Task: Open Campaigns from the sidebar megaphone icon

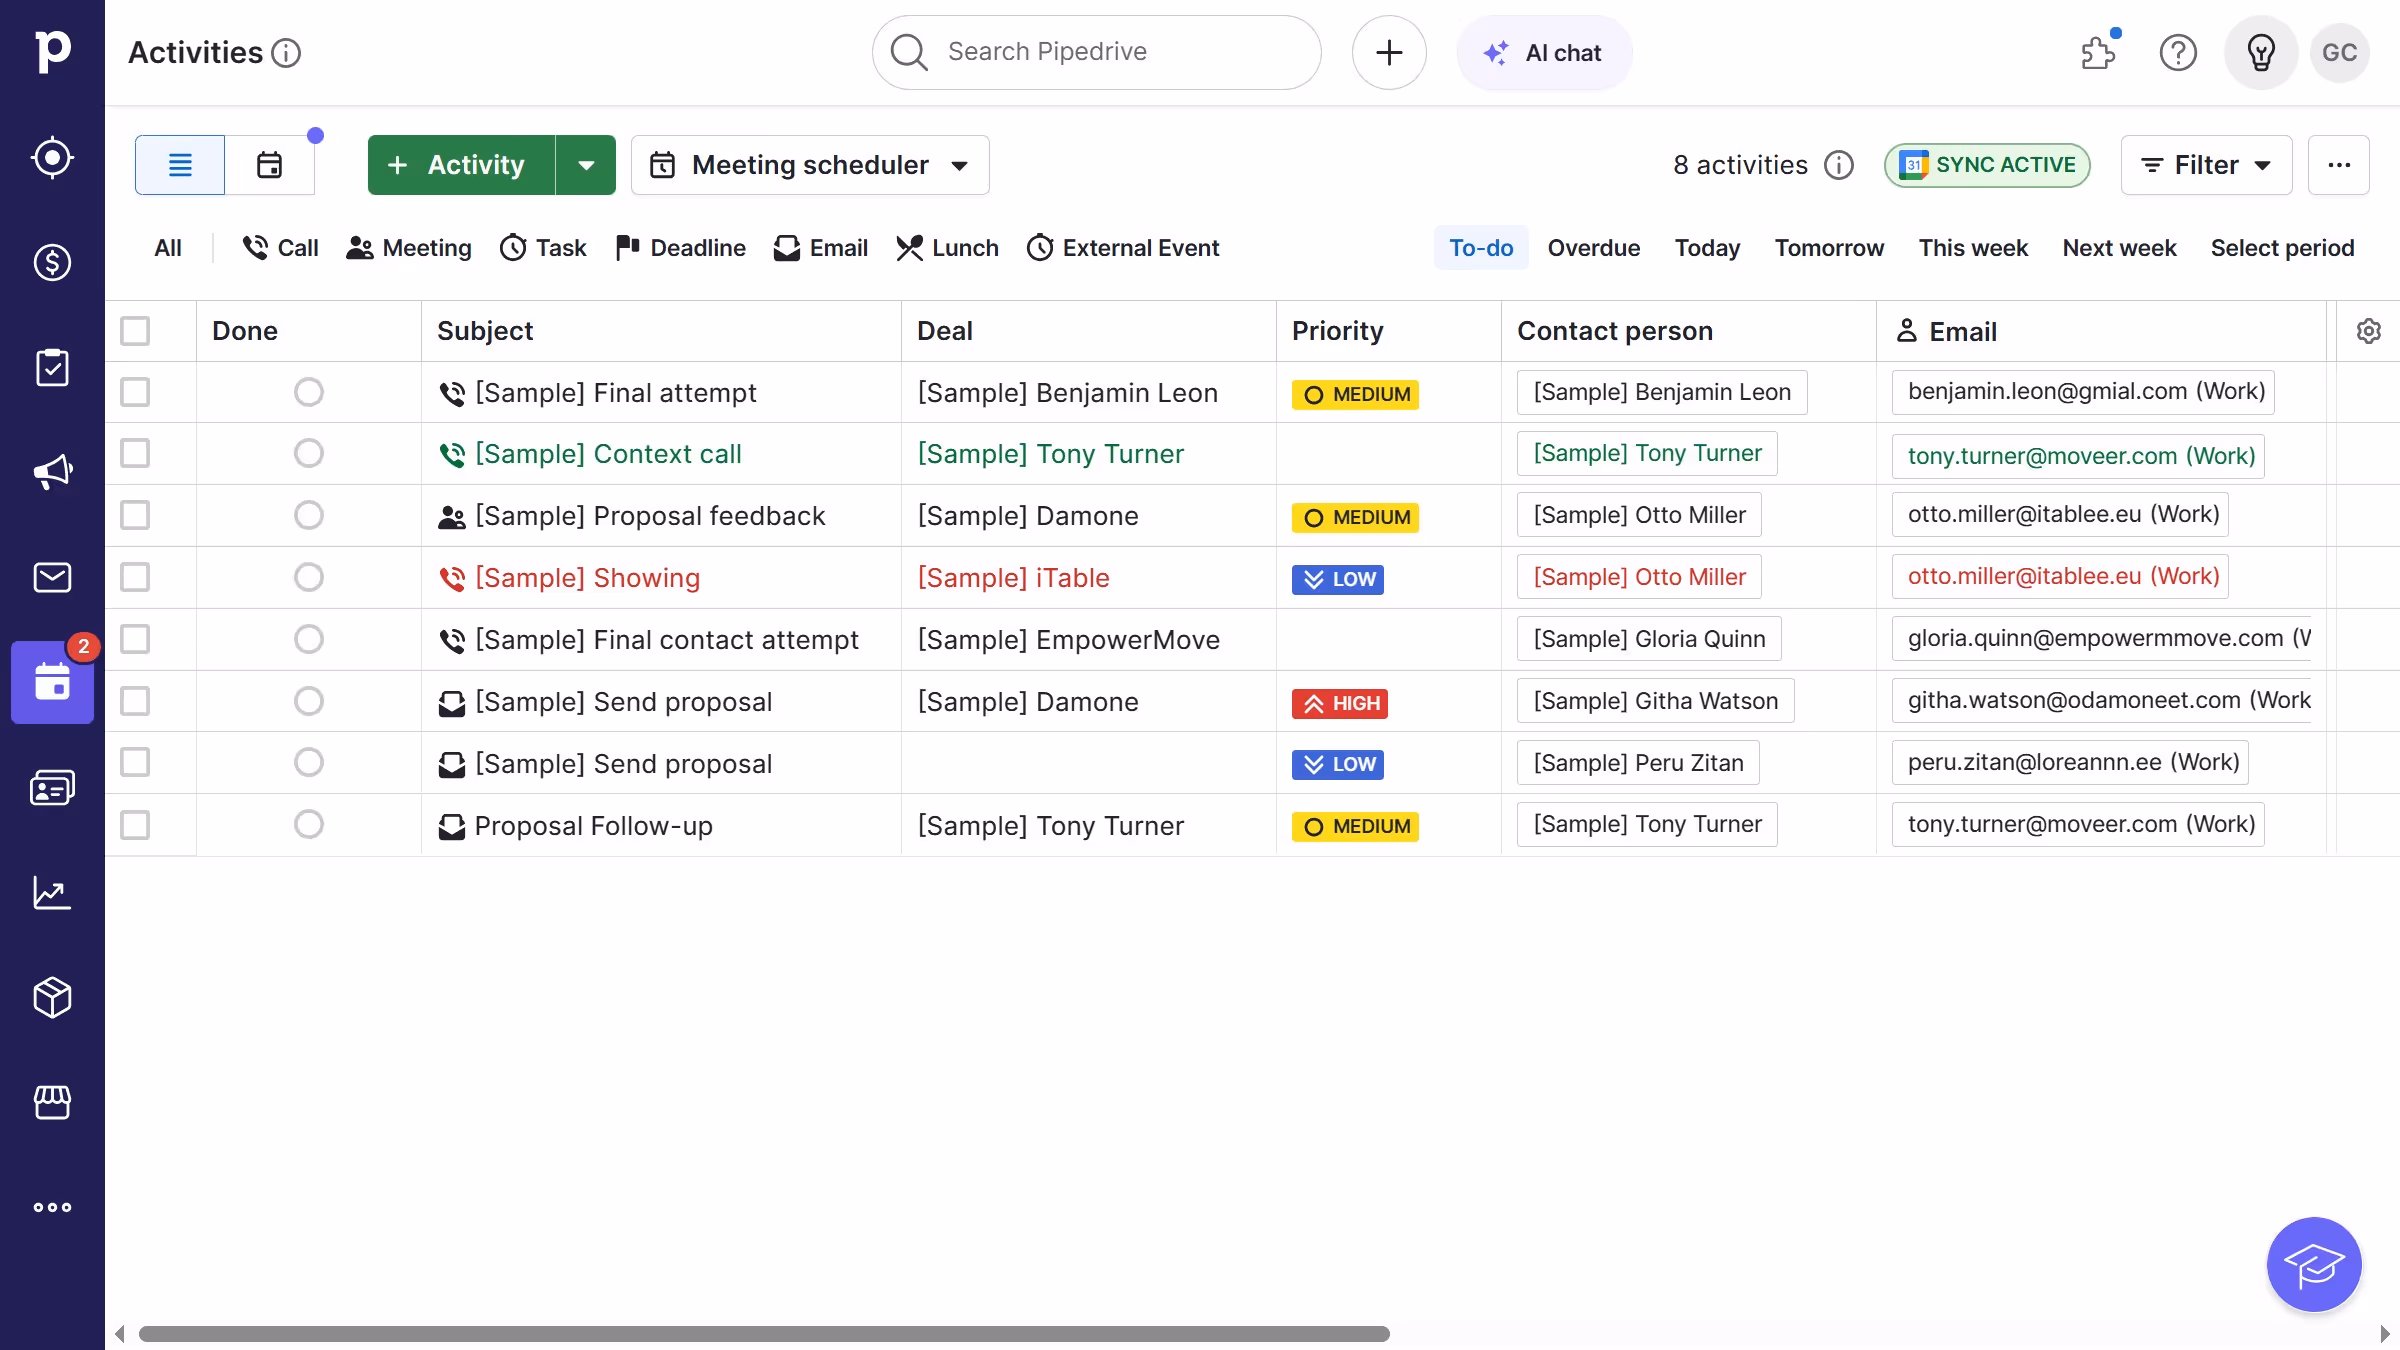Action: coord(52,471)
